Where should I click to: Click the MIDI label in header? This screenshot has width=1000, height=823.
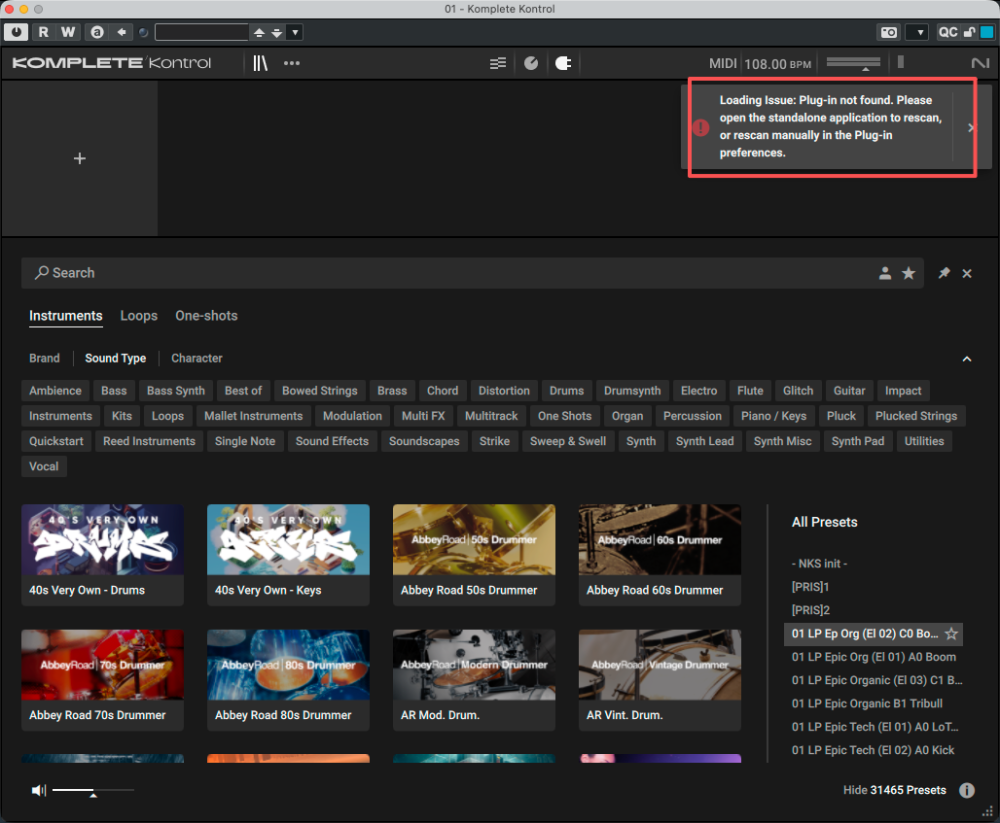(x=723, y=64)
